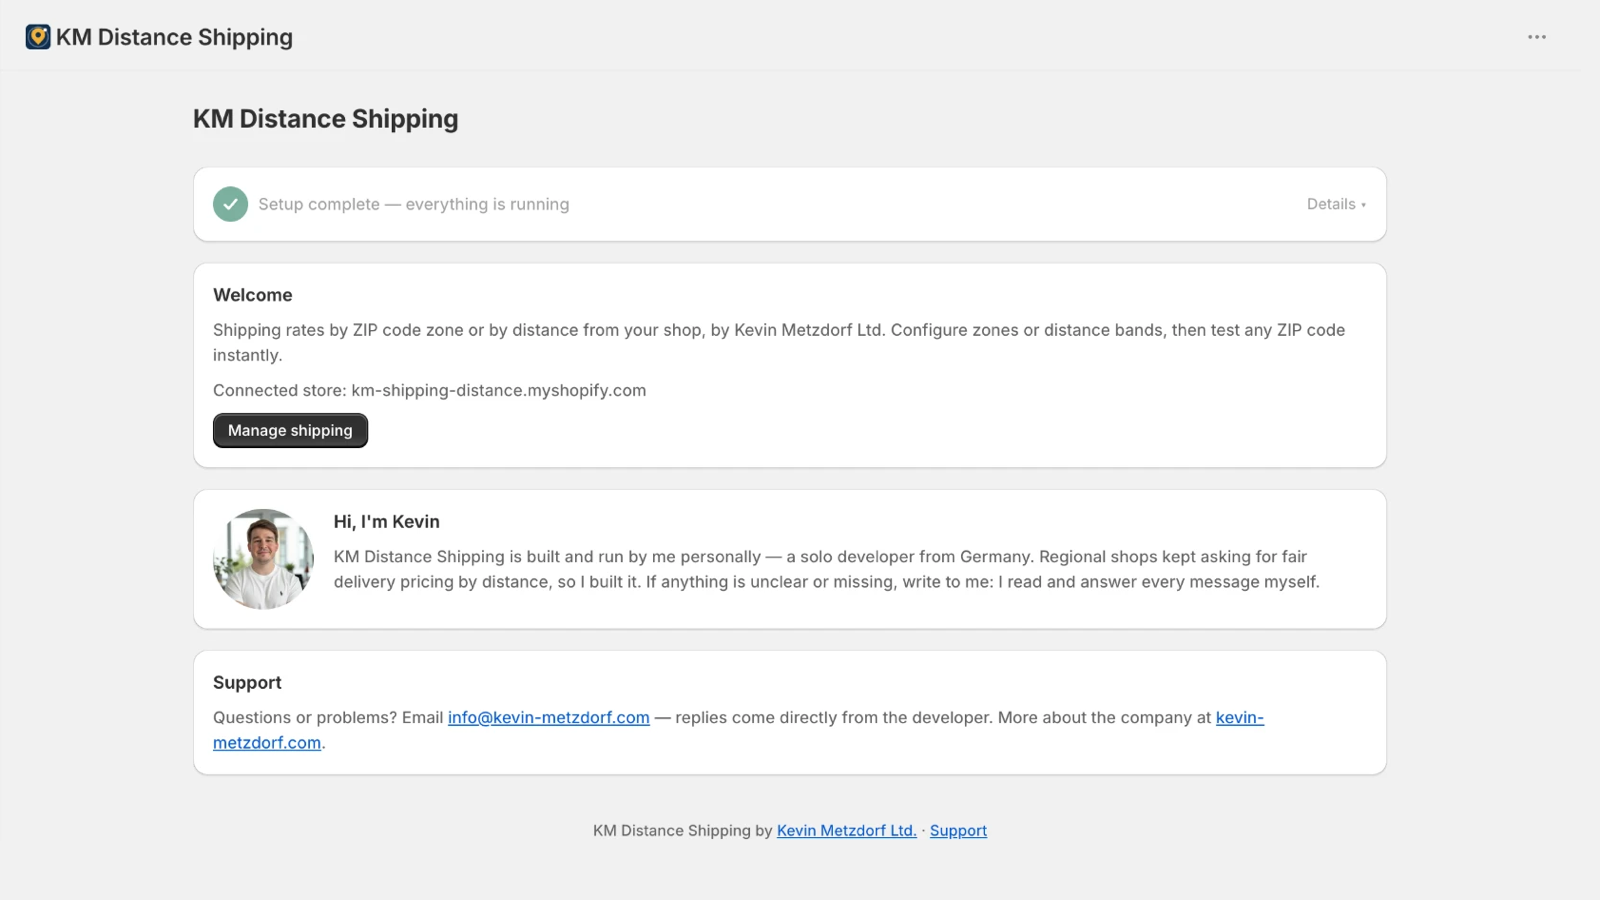Open the Kevin Metzdorf Ltd. footer link
This screenshot has width=1600, height=900.
click(x=847, y=830)
